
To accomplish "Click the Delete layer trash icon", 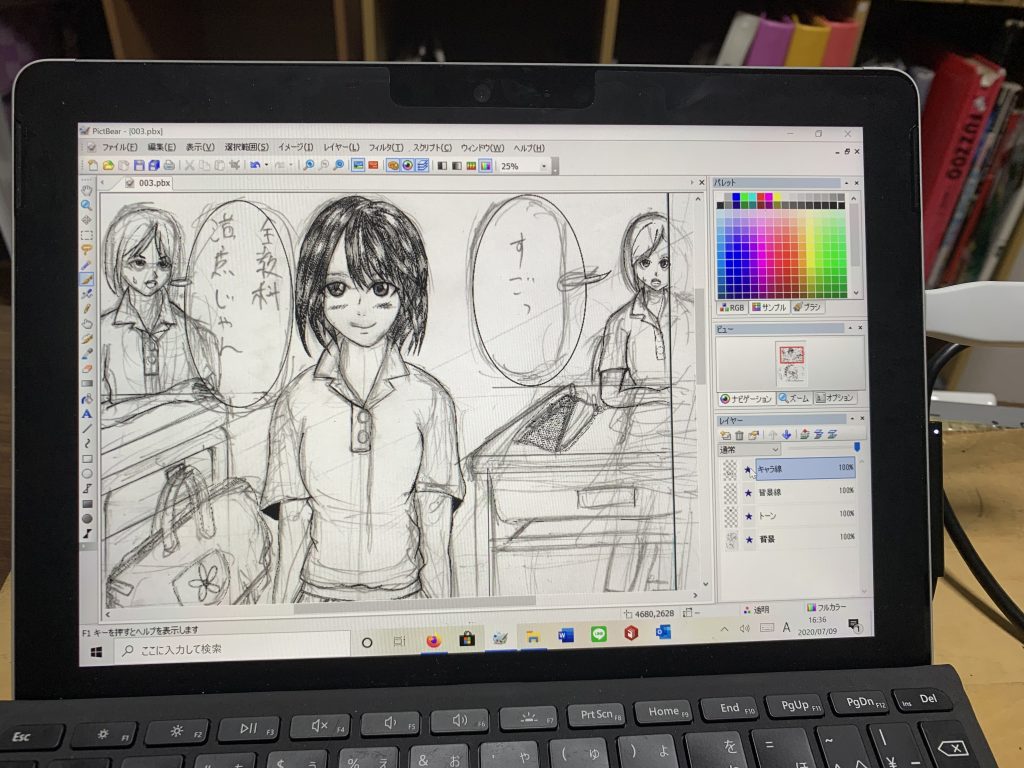I will (739, 434).
